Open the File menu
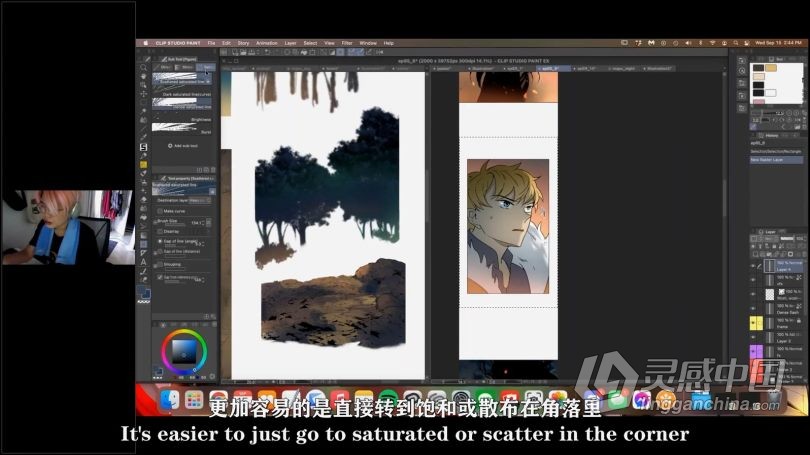 pyautogui.click(x=211, y=43)
